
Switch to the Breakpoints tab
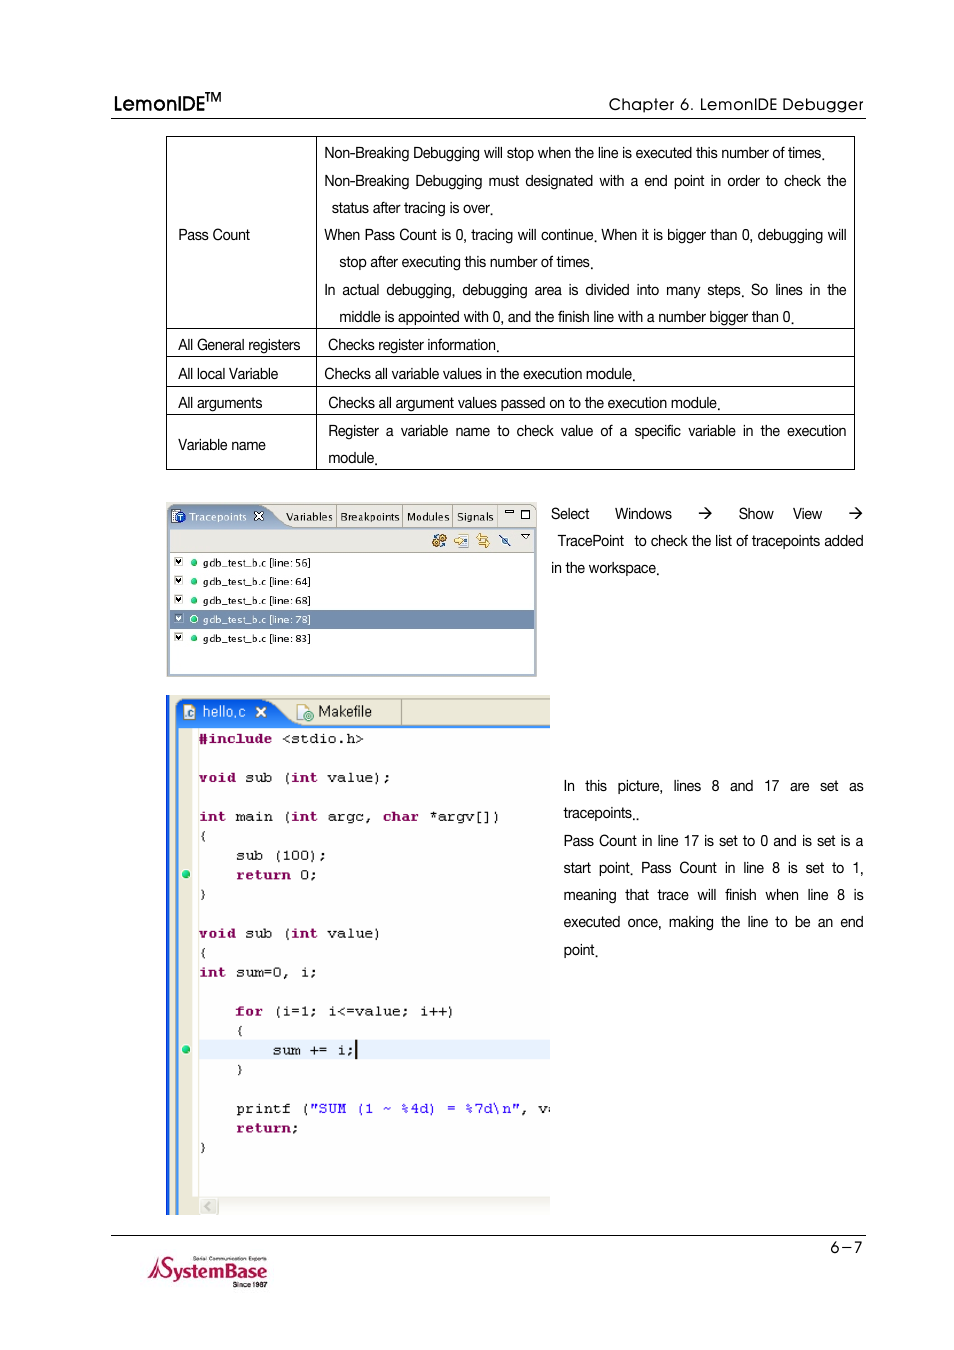[x=369, y=517]
